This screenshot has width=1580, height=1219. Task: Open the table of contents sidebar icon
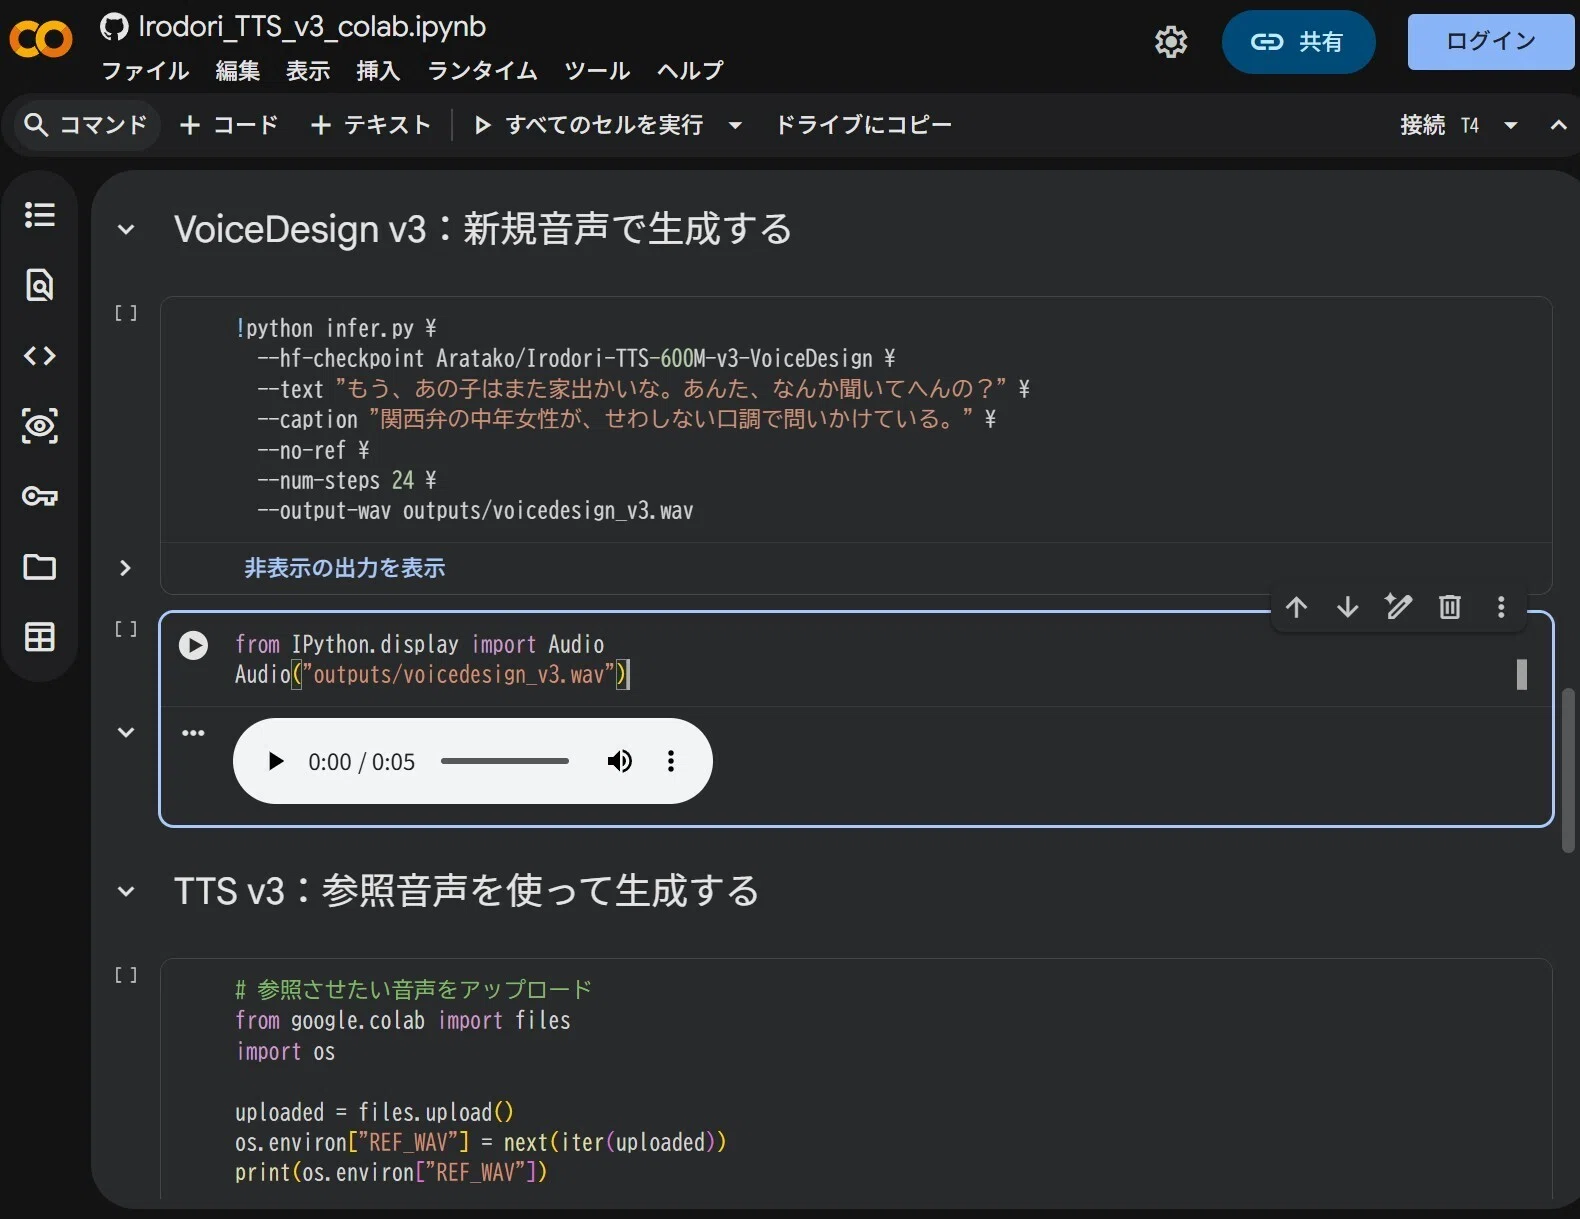coord(40,215)
